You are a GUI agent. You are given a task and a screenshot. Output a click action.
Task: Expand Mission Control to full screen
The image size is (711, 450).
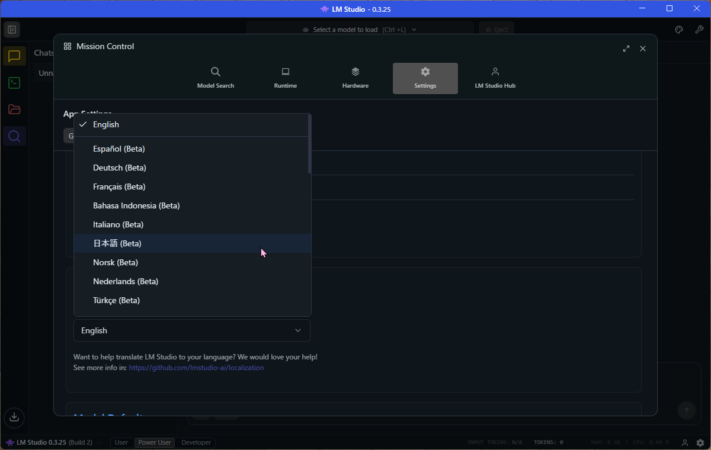[x=626, y=49]
